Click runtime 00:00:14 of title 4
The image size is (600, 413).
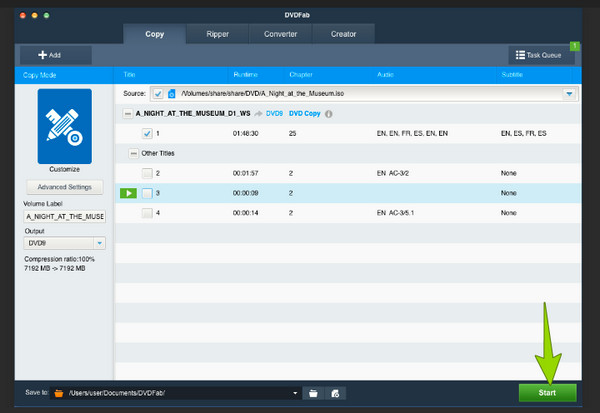[x=246, y=213]
